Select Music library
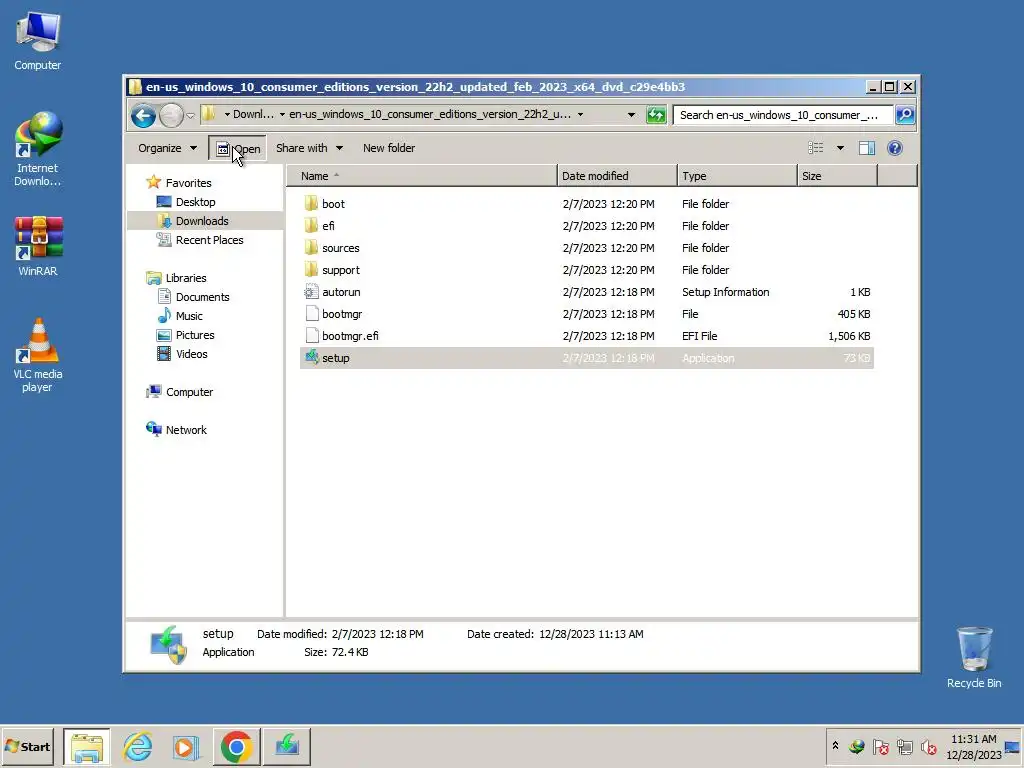Viewport: 1024px width, 768px height. pyautogui.click(x=180, y=316)
